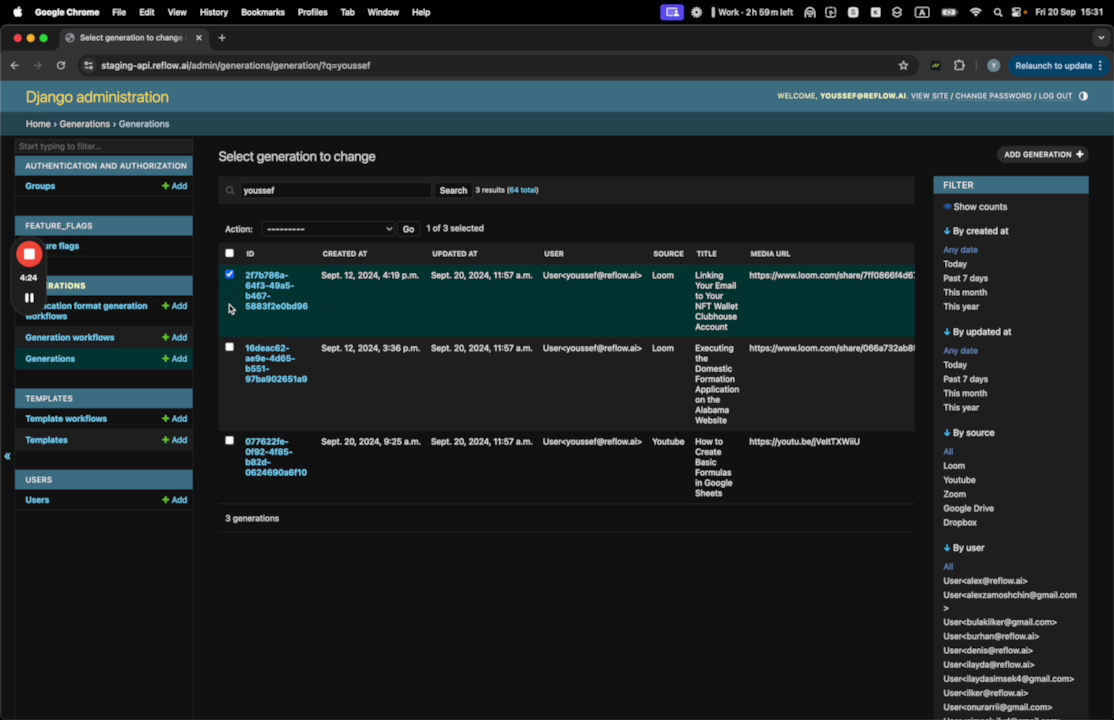Check the How to Create Basic Formulas row
The height and width of the screenshot is (720, 1114).
(229, 441)
